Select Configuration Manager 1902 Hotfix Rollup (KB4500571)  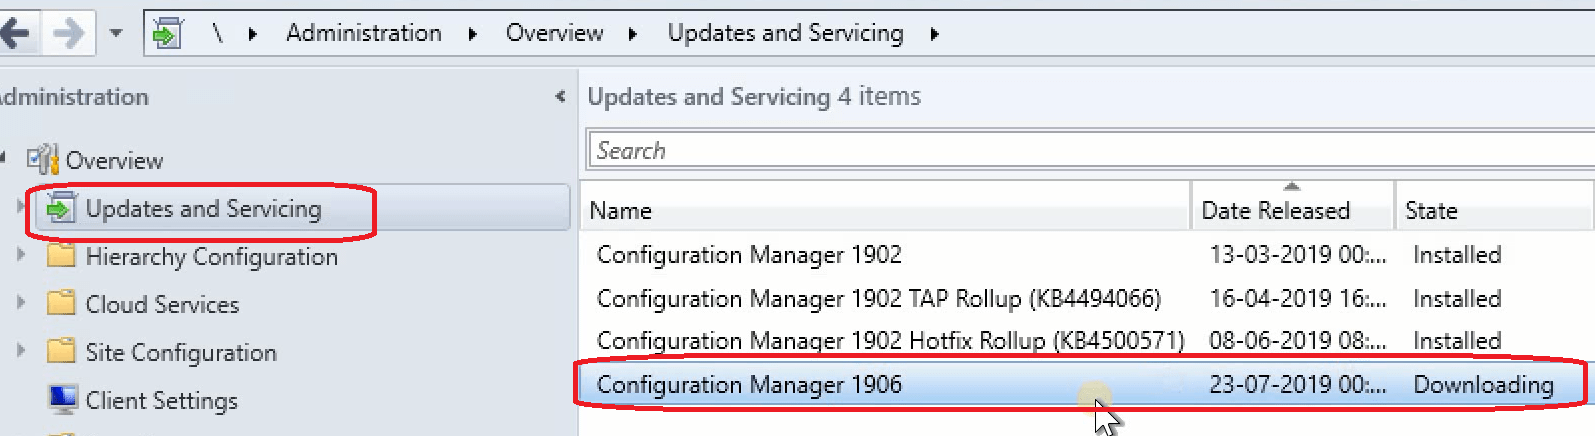(x=1087, y=341)
